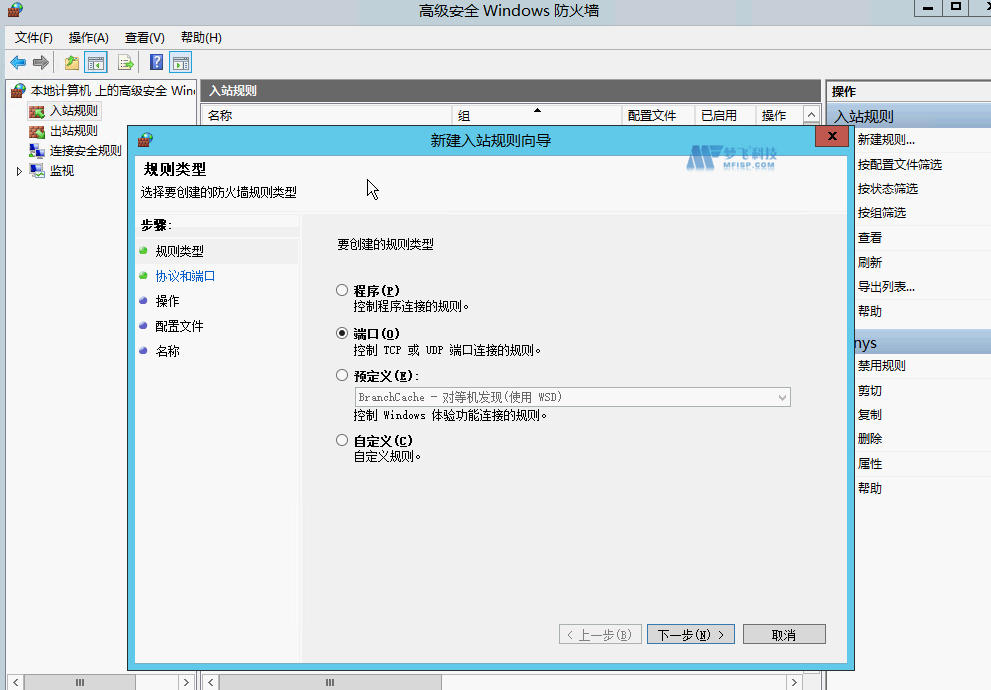Click the back navigation arrow icon

pyautogui.click(x=17, y=62)
